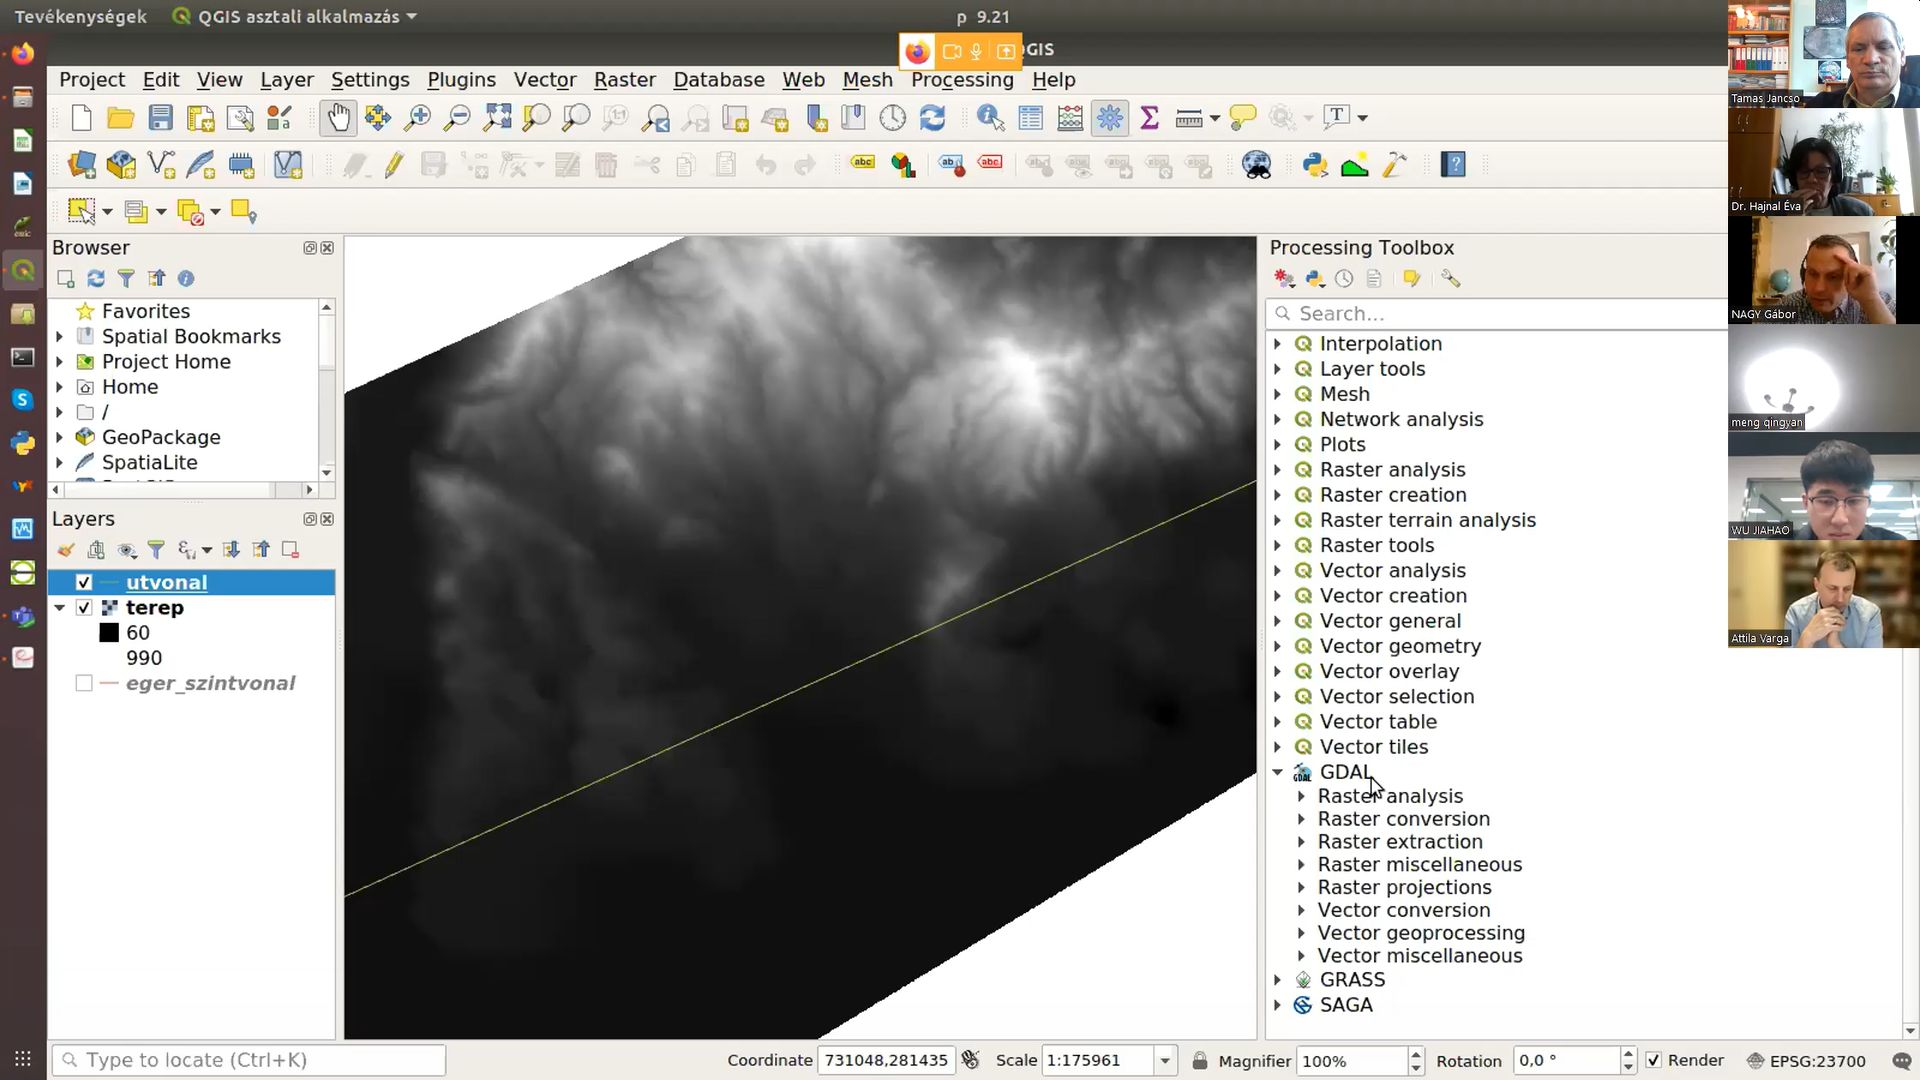Click the Browser panel filter icon
The width and height of the screenshot is (1920, 1080).
[x=126, y=279]
